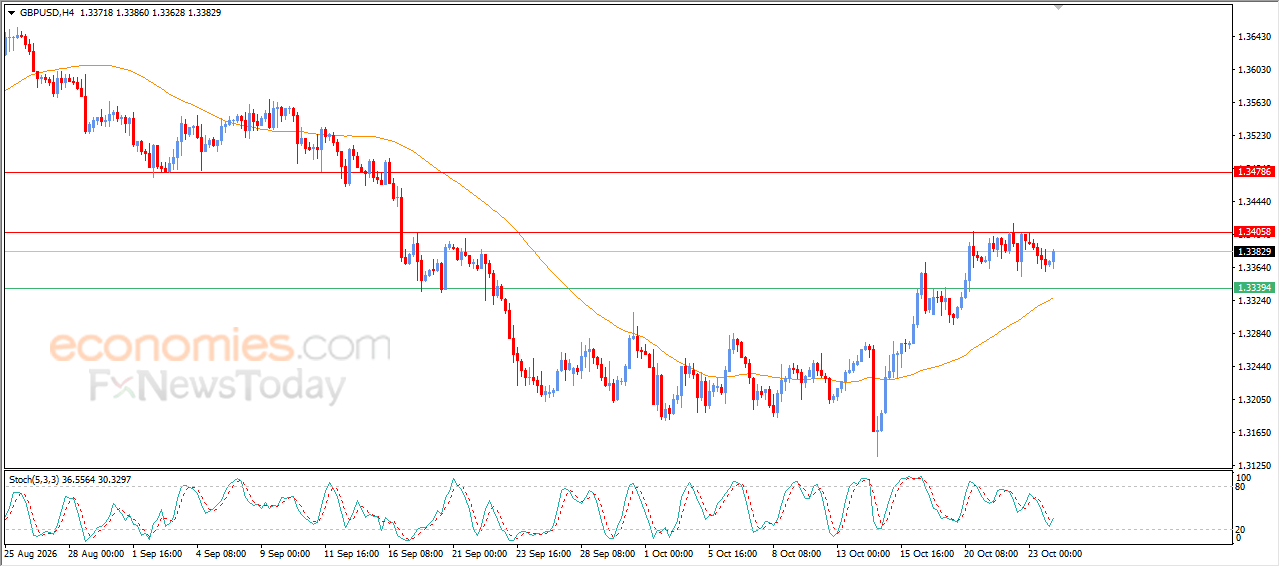
Task: Click the 1.32840 price axis label
Action: pos(1254,334)
